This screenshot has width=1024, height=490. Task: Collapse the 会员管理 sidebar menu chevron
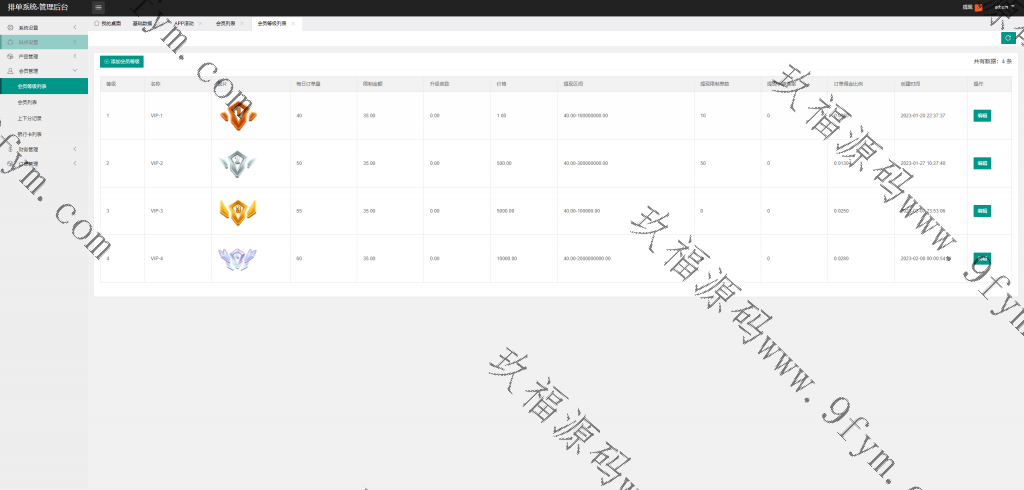[x=76, y=71]
